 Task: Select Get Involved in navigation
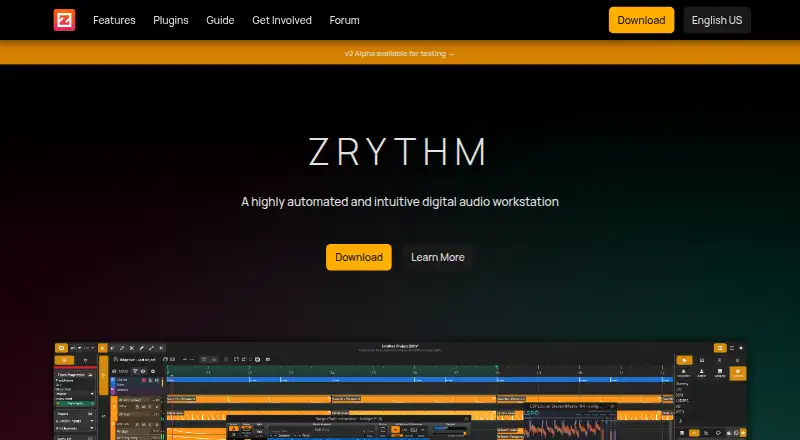tap(282, 20)
